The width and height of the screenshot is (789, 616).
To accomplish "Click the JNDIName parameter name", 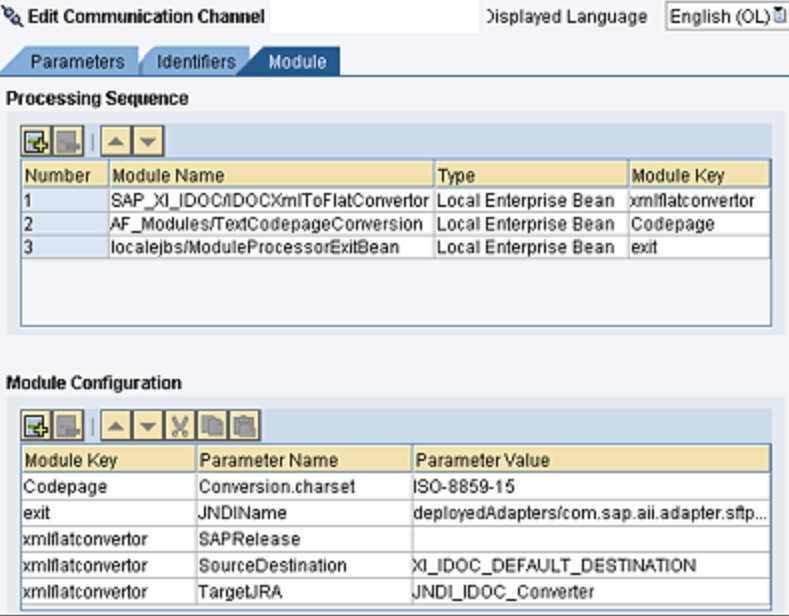I will [304, 513].
